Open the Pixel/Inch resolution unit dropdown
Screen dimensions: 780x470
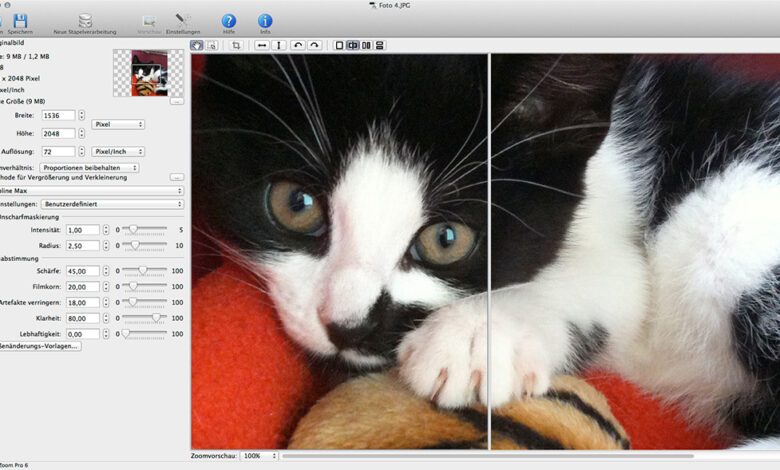point(118,151)
